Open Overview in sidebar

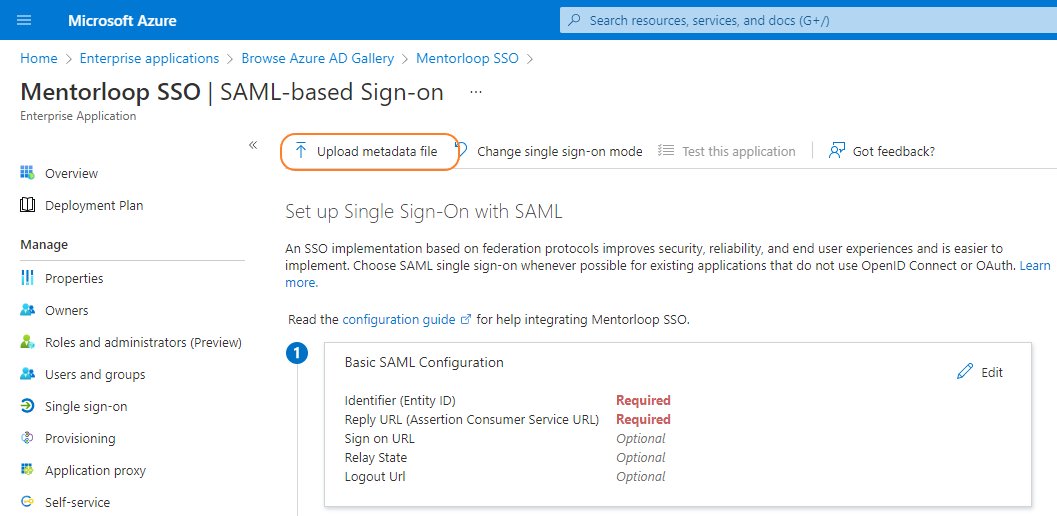(71, 173)
